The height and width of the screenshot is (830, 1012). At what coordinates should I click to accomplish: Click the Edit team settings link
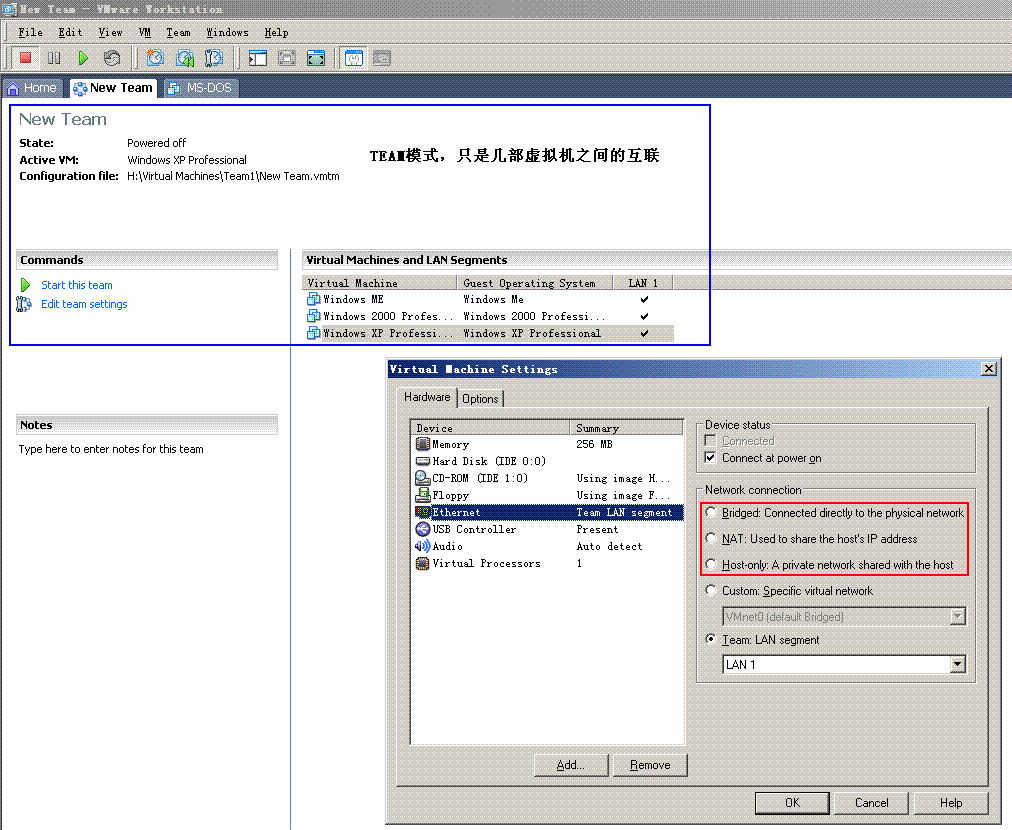85,304
